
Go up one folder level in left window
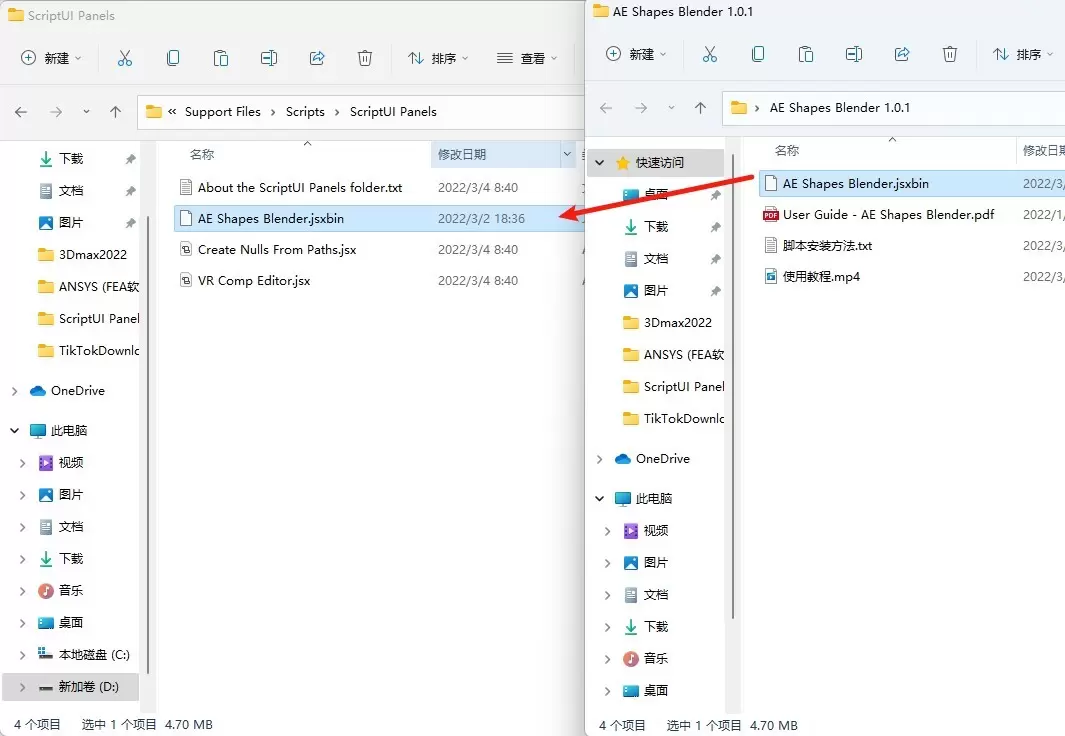click(x=116, y=112)
